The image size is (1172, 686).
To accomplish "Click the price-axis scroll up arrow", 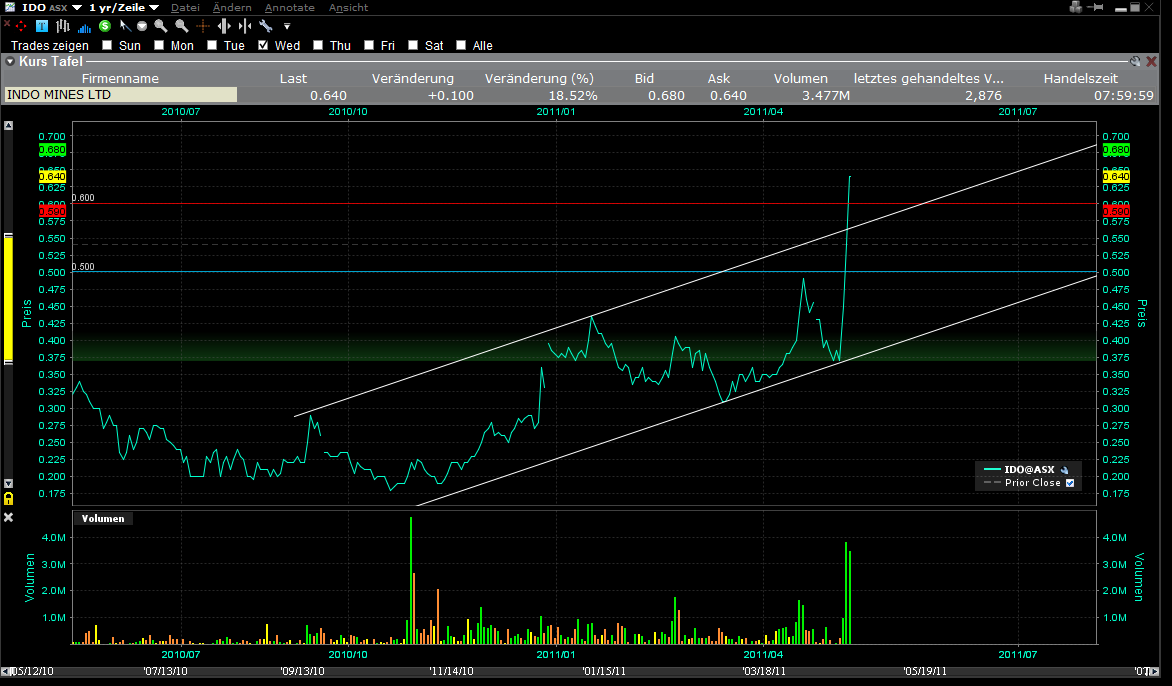I will [x=8, y=126].
